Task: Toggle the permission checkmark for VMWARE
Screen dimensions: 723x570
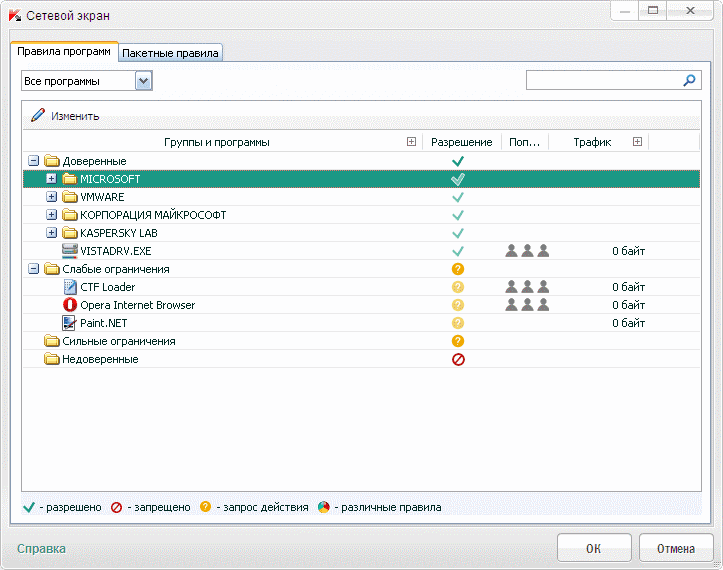Action: [x=458, y=197]
